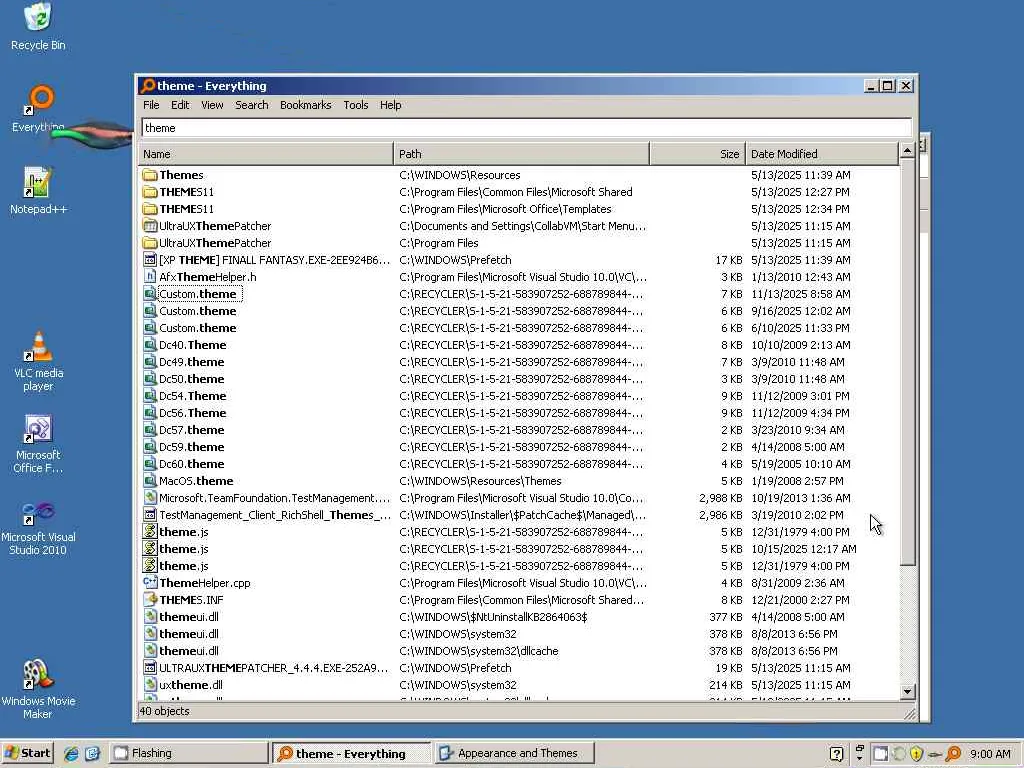
Task: Click the THEMES.INF file icon
Action: tap(150, 600)
